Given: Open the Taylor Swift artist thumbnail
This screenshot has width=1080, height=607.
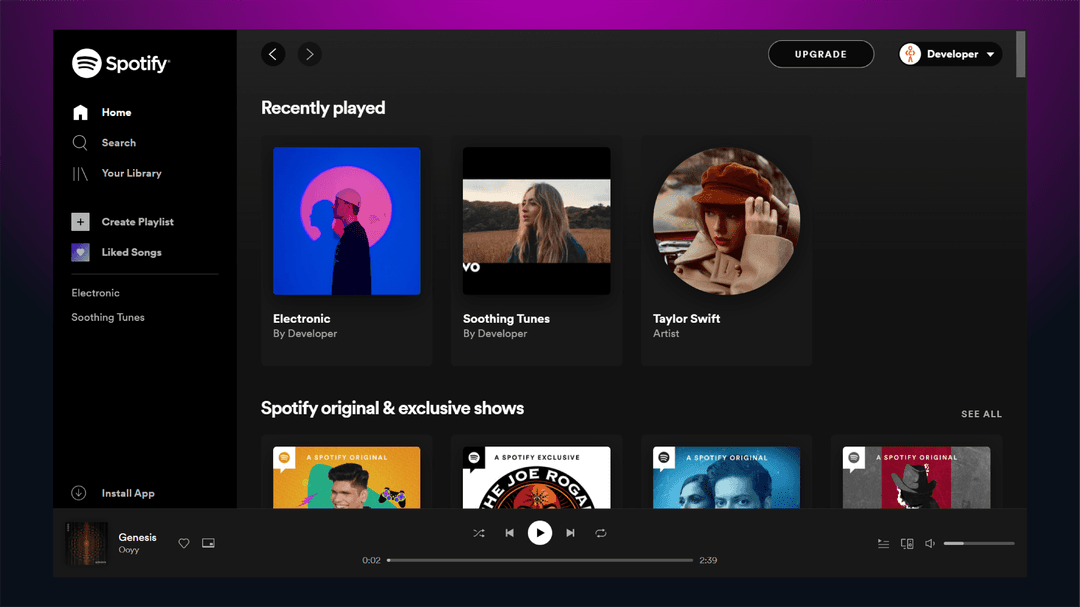Looking at the screenshot, I should (726, 221).
